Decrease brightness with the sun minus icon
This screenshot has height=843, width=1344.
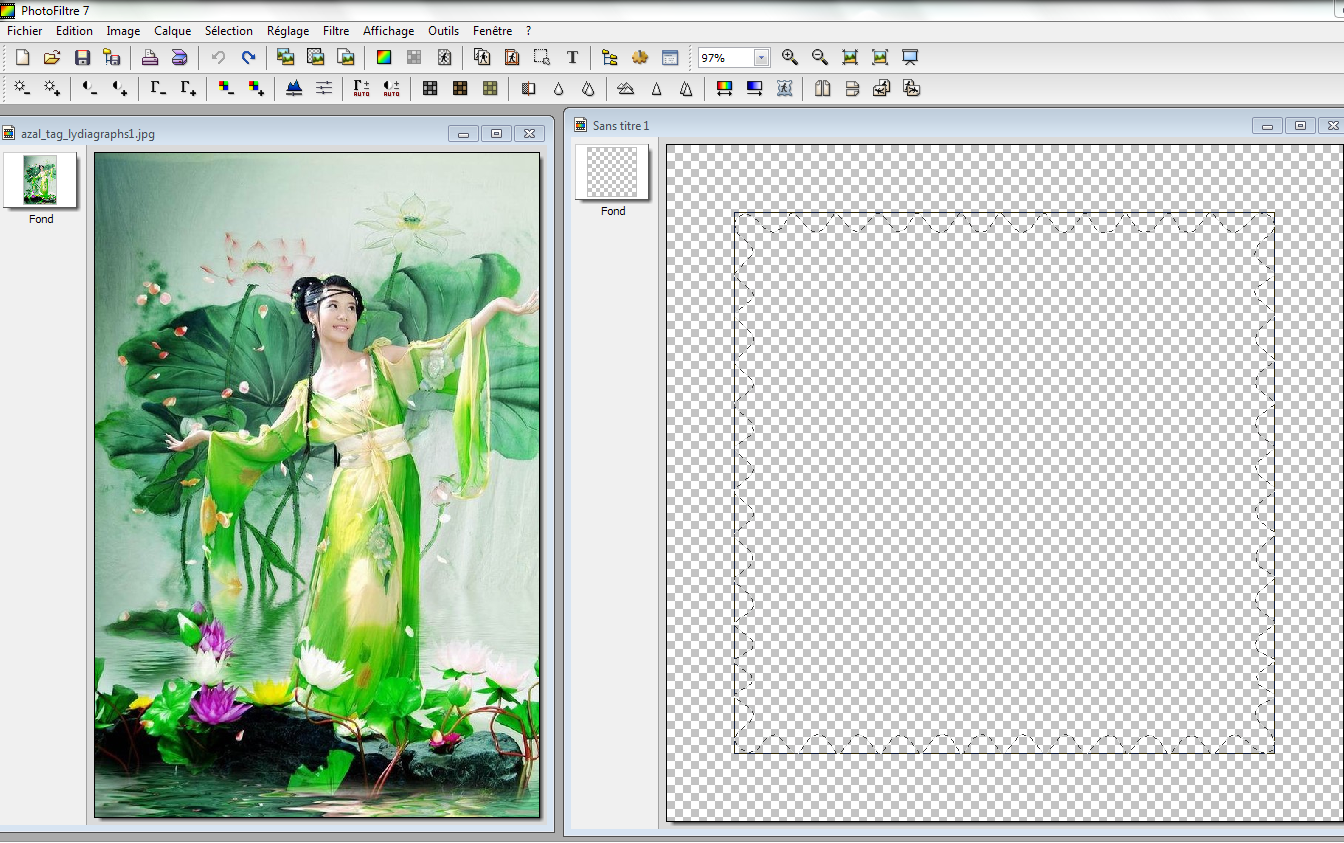tap(21, 89)
